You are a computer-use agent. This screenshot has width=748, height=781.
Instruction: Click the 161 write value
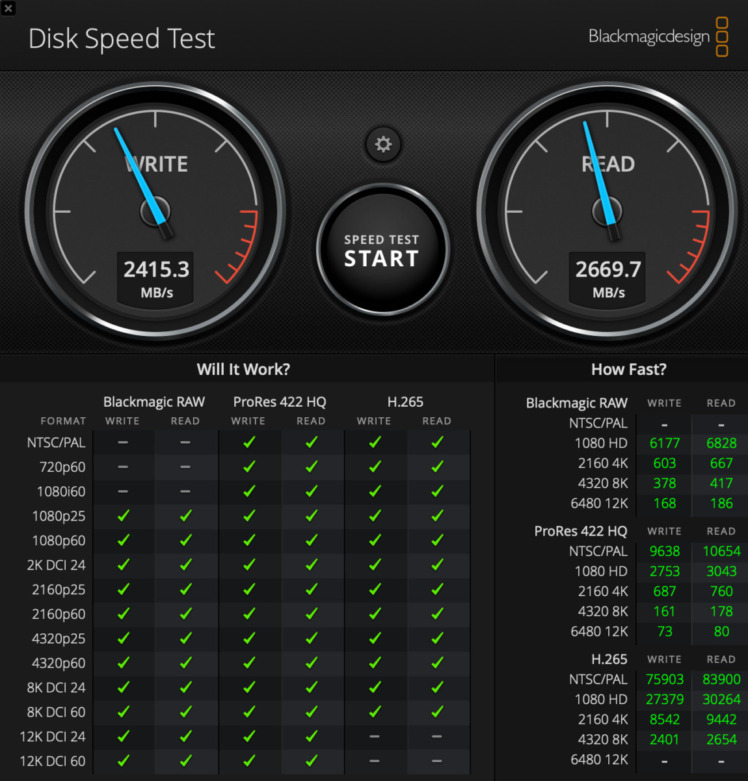[x=664, y=611]
